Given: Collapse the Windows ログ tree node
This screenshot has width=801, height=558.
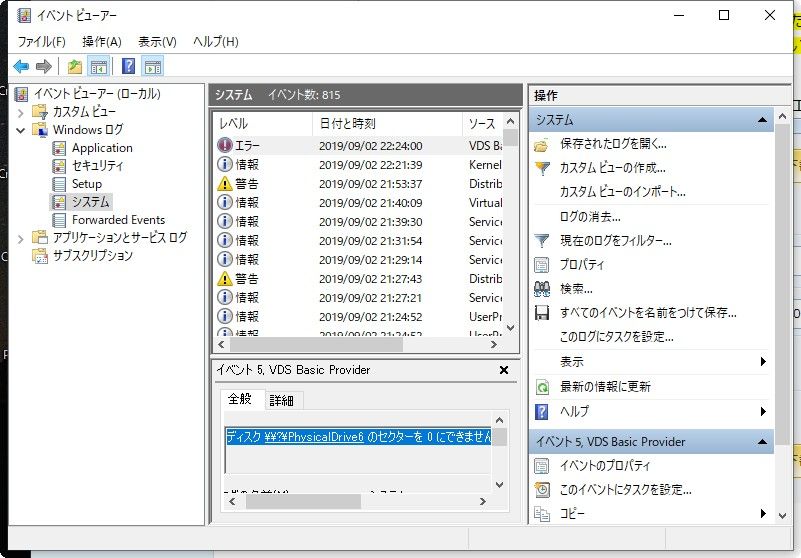Looking at the screenshot, I should (20, 130).
